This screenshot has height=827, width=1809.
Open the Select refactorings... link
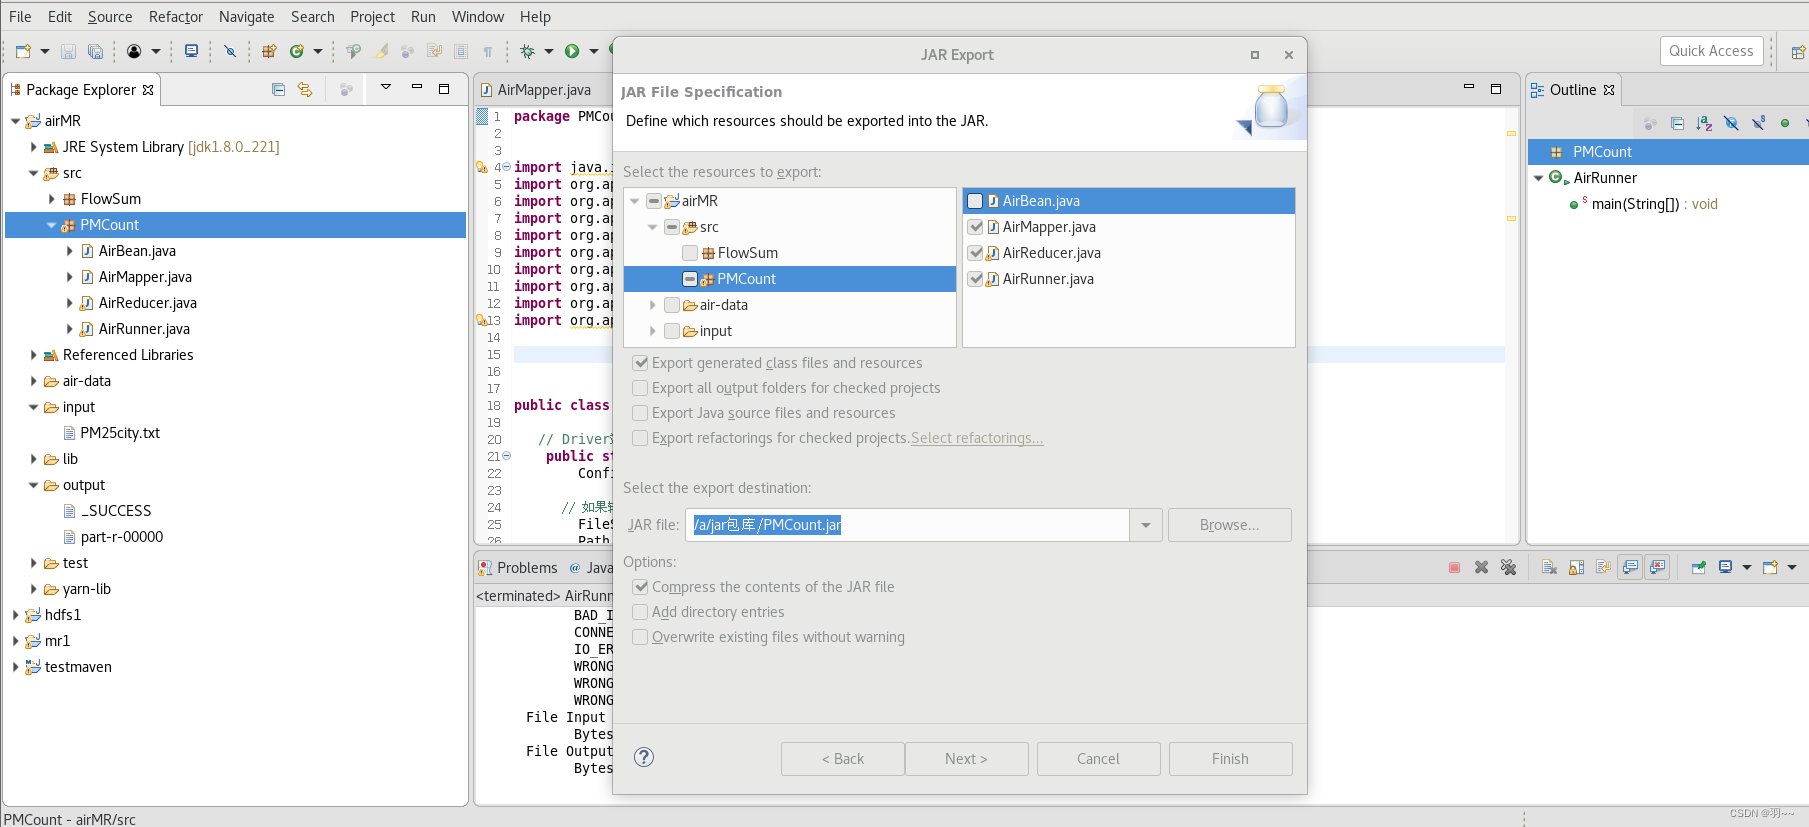pos(977,438)
